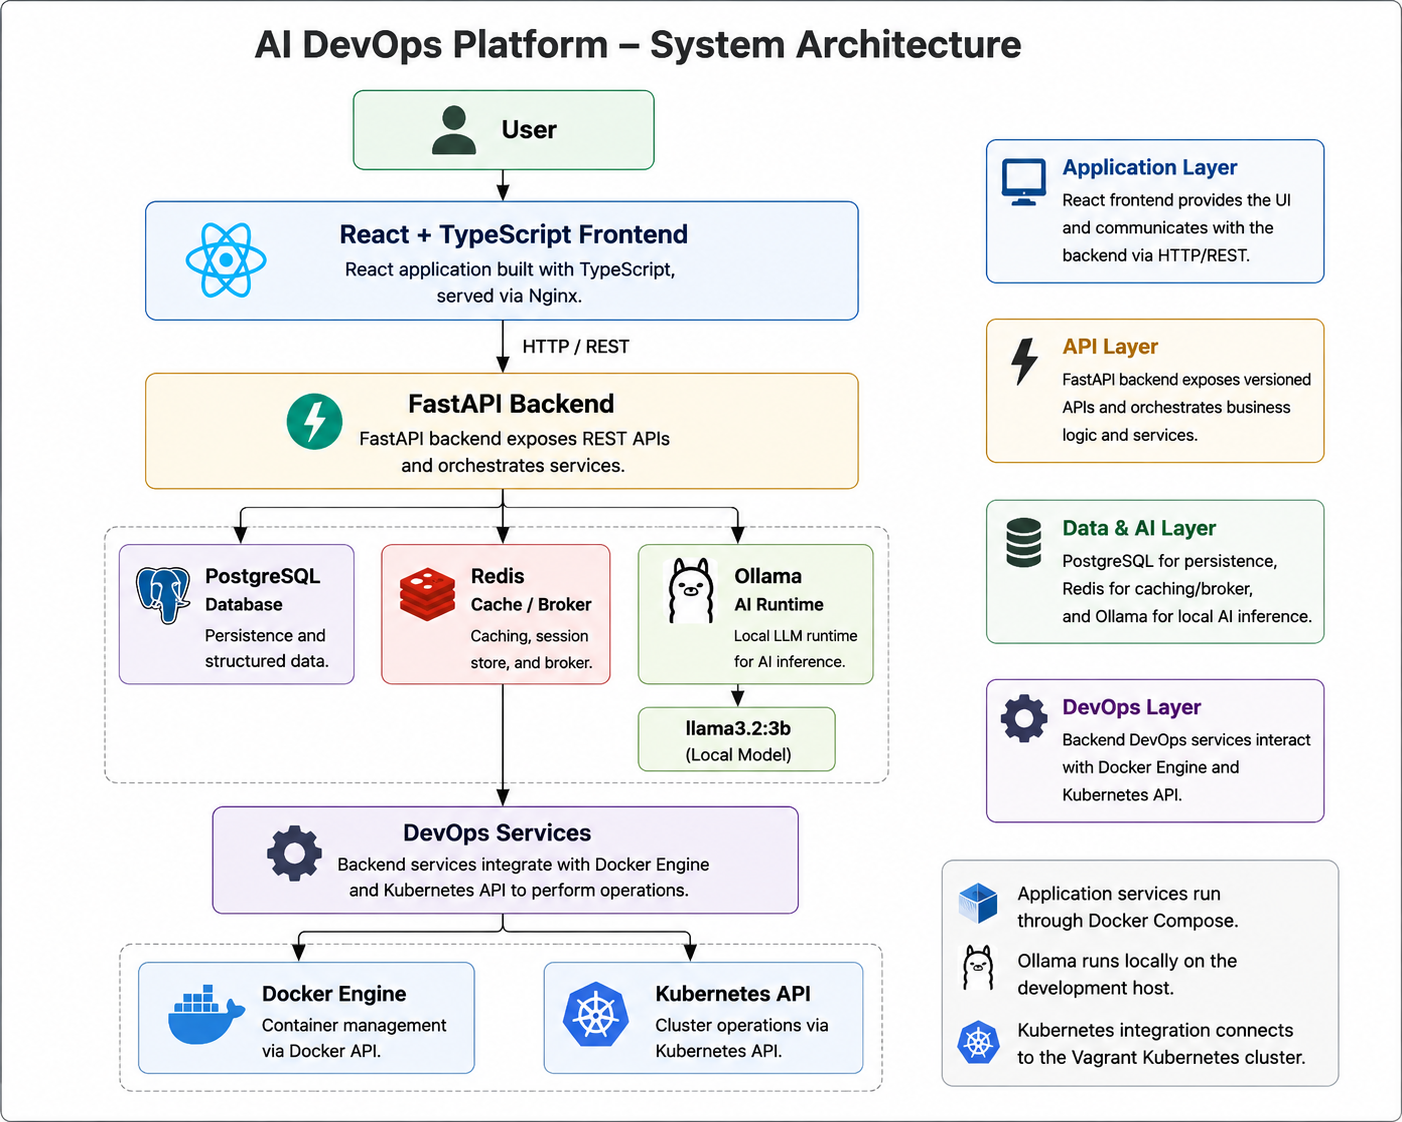Click the Ollama llama icon in AI Runtime box
Viewport: 1402px width, 1122px height.
point(691,591)
